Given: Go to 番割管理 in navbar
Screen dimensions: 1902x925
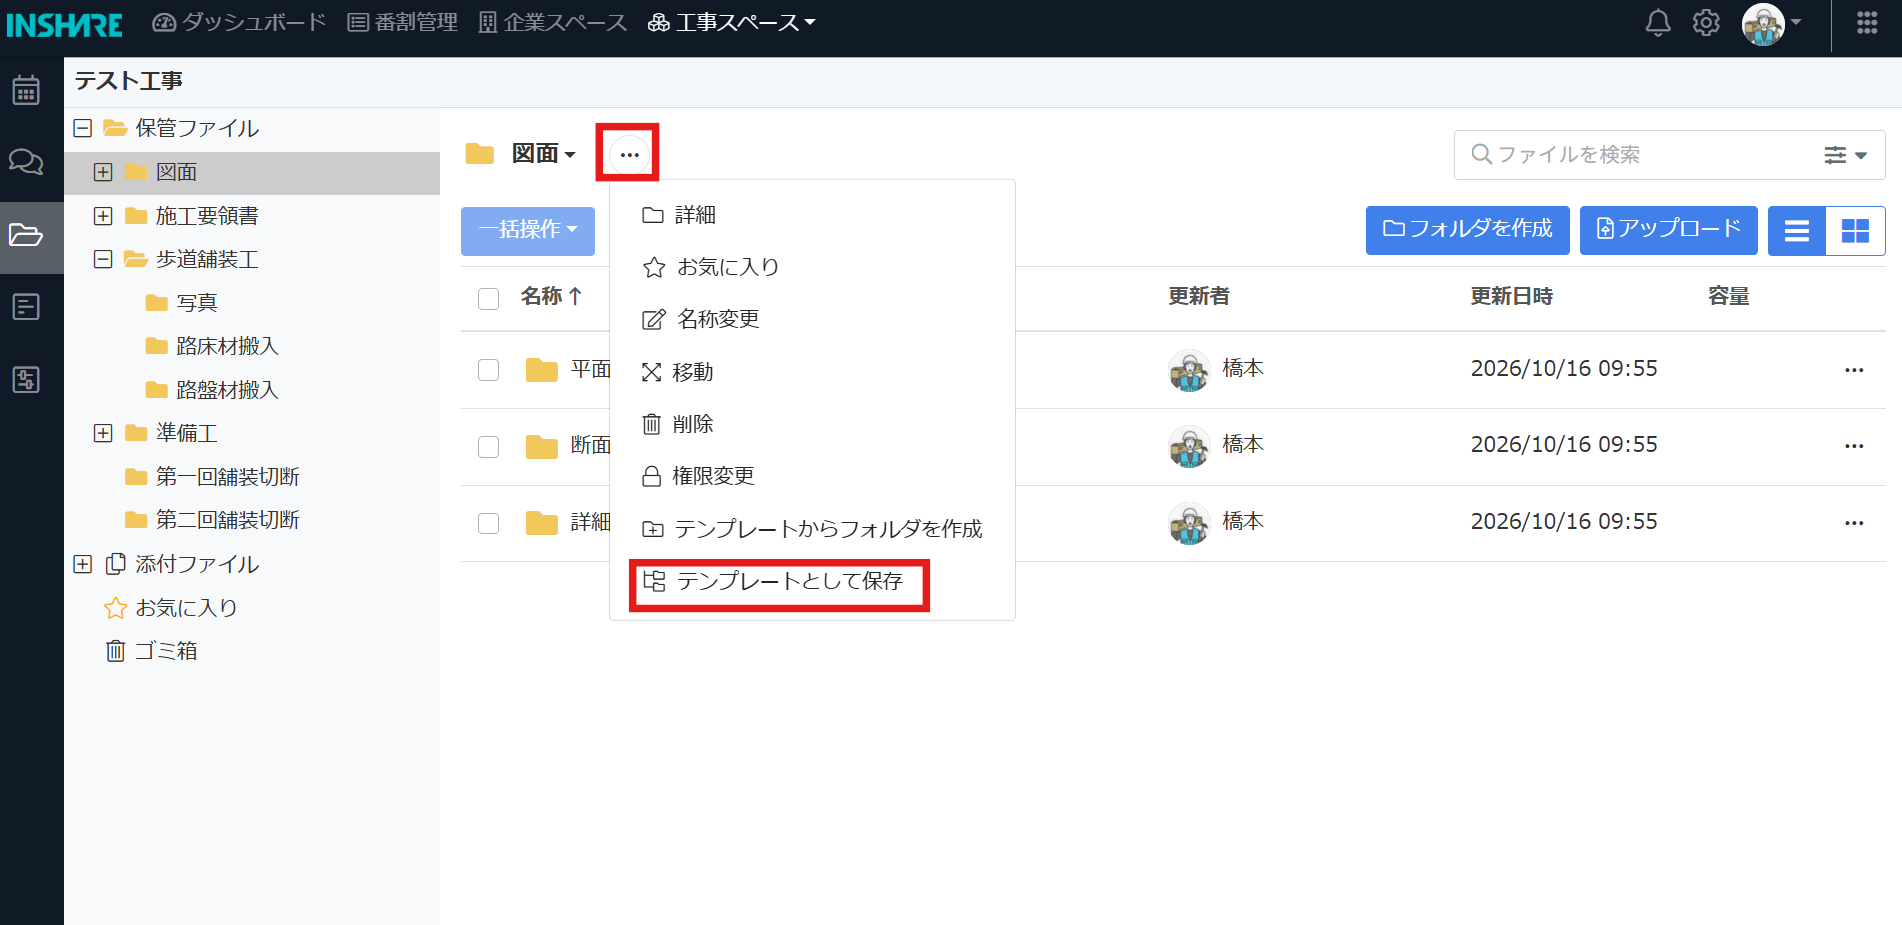Looking at the screenshot, I should point(402,22).
